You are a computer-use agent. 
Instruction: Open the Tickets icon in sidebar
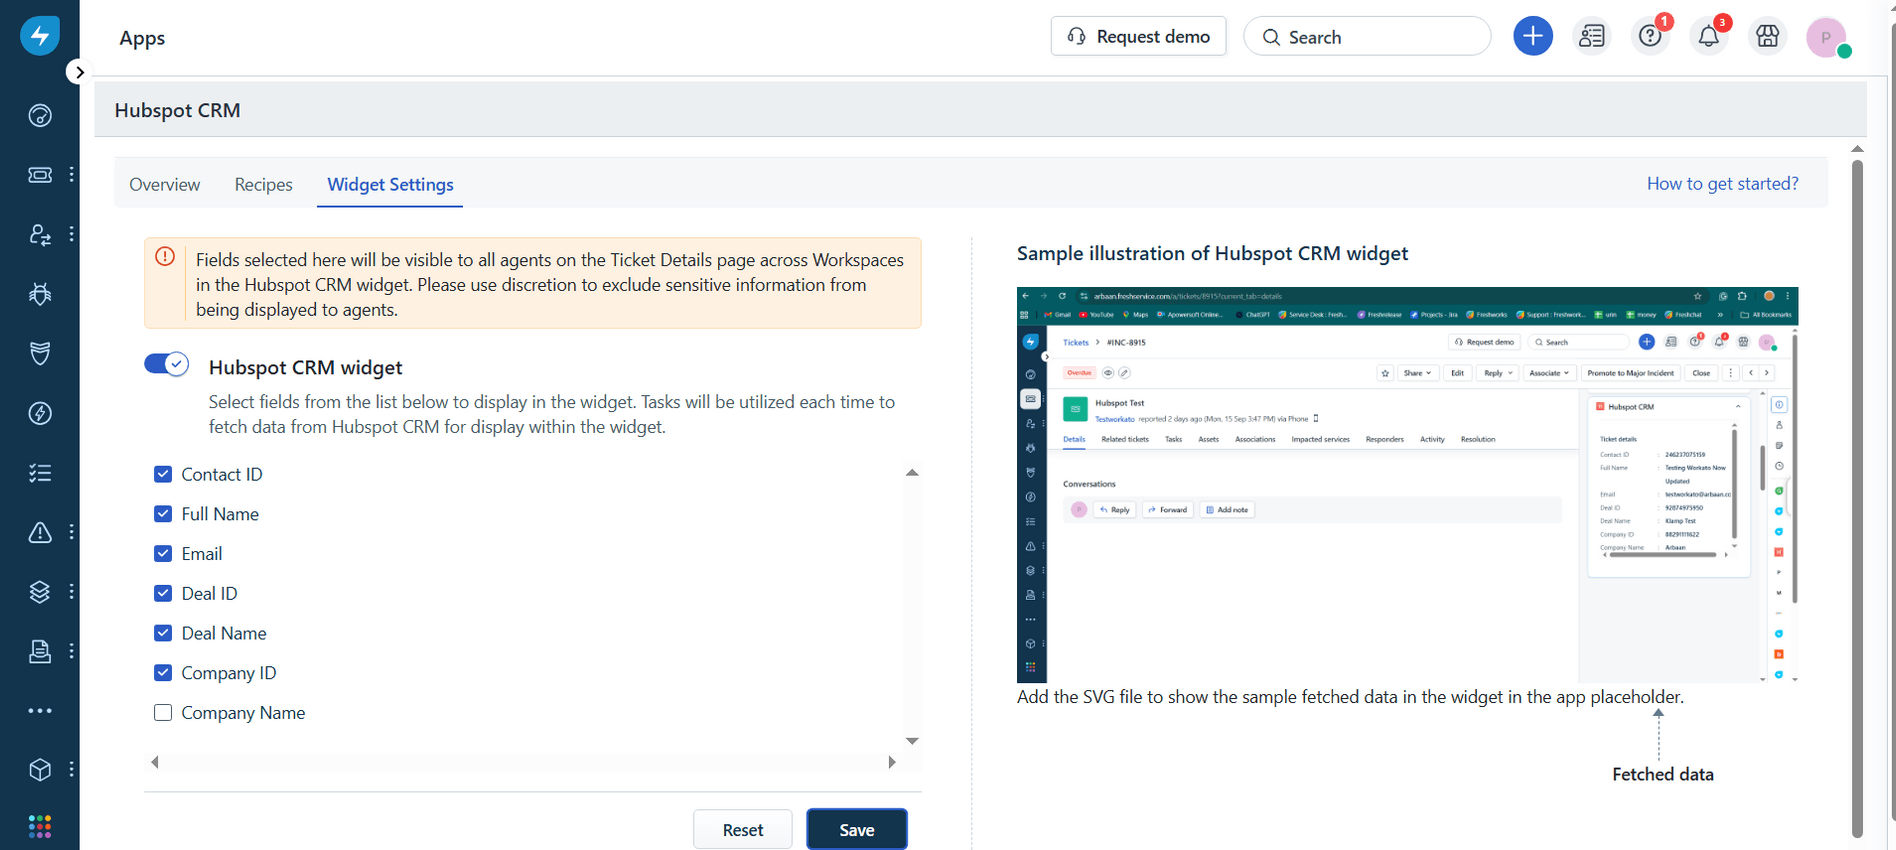point(40,175)
